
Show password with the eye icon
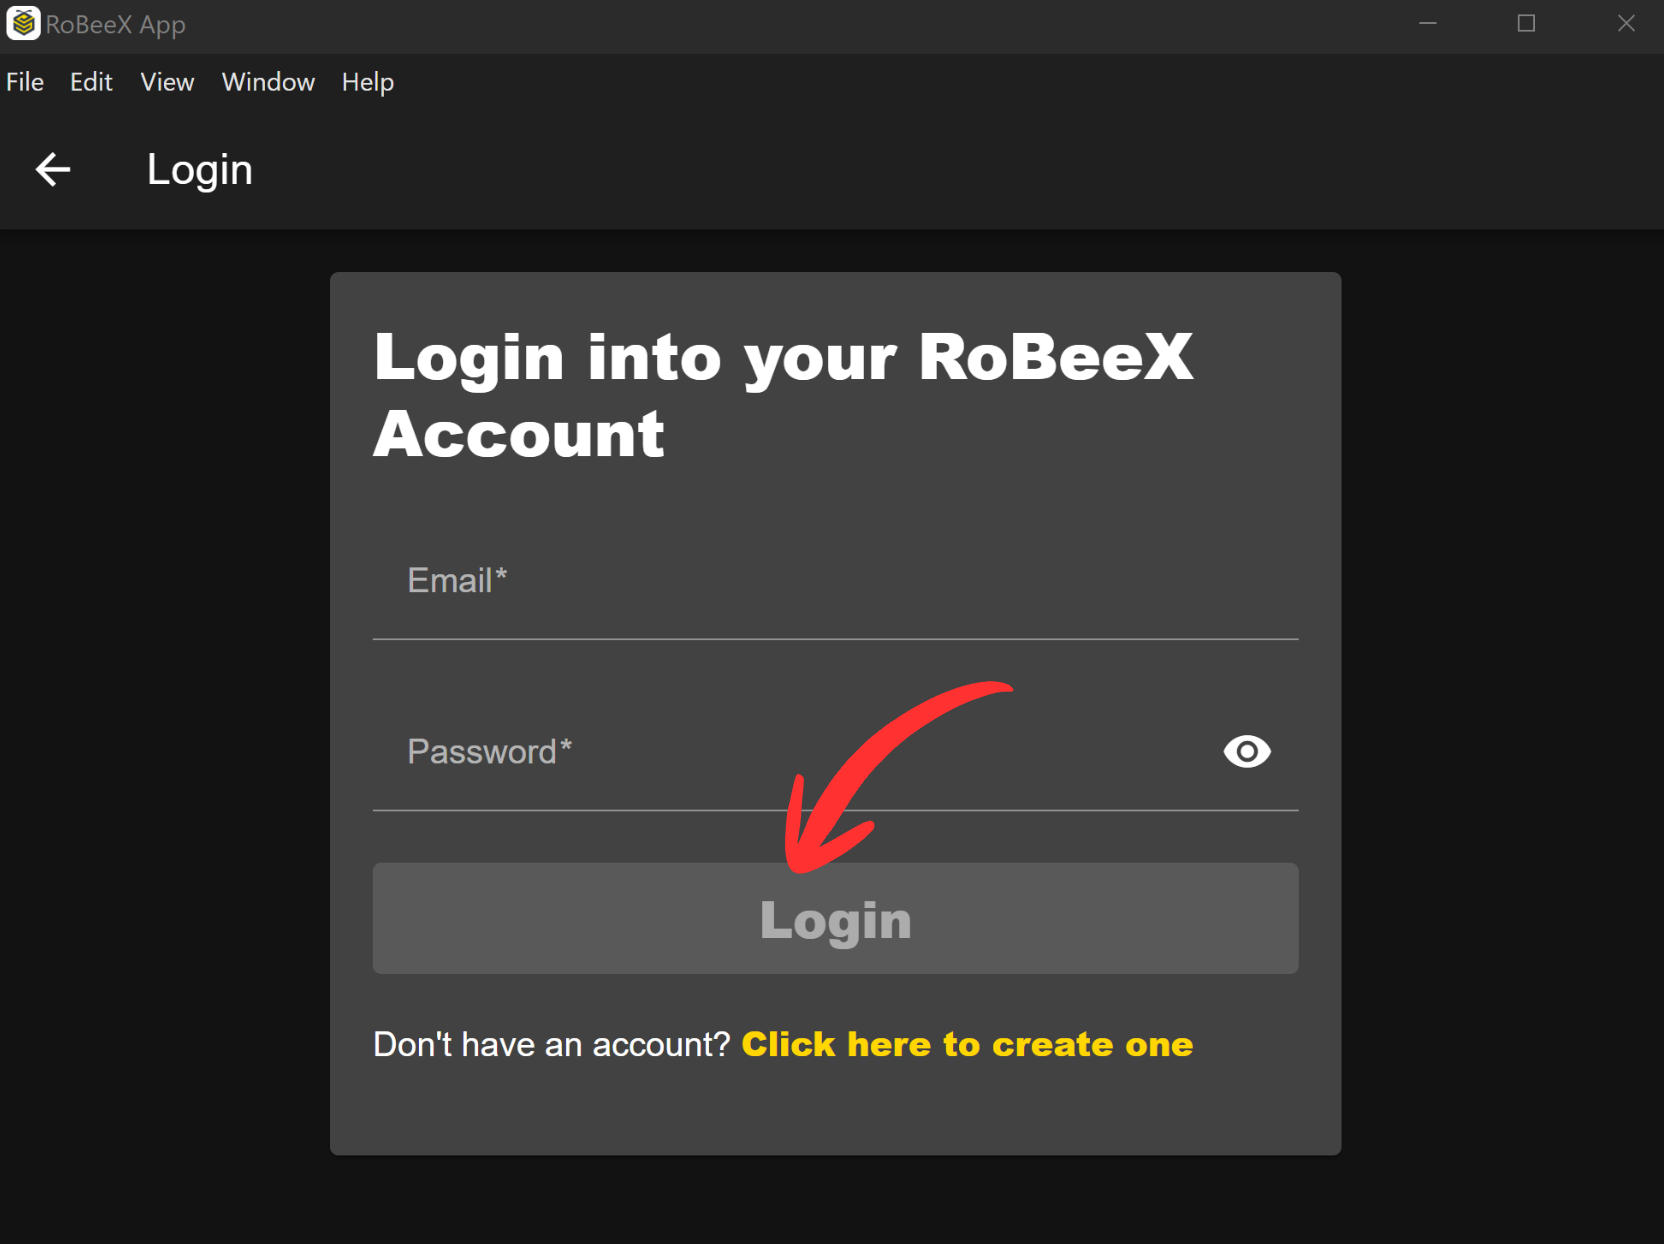pyautogui.click(x=1246, y=751)
